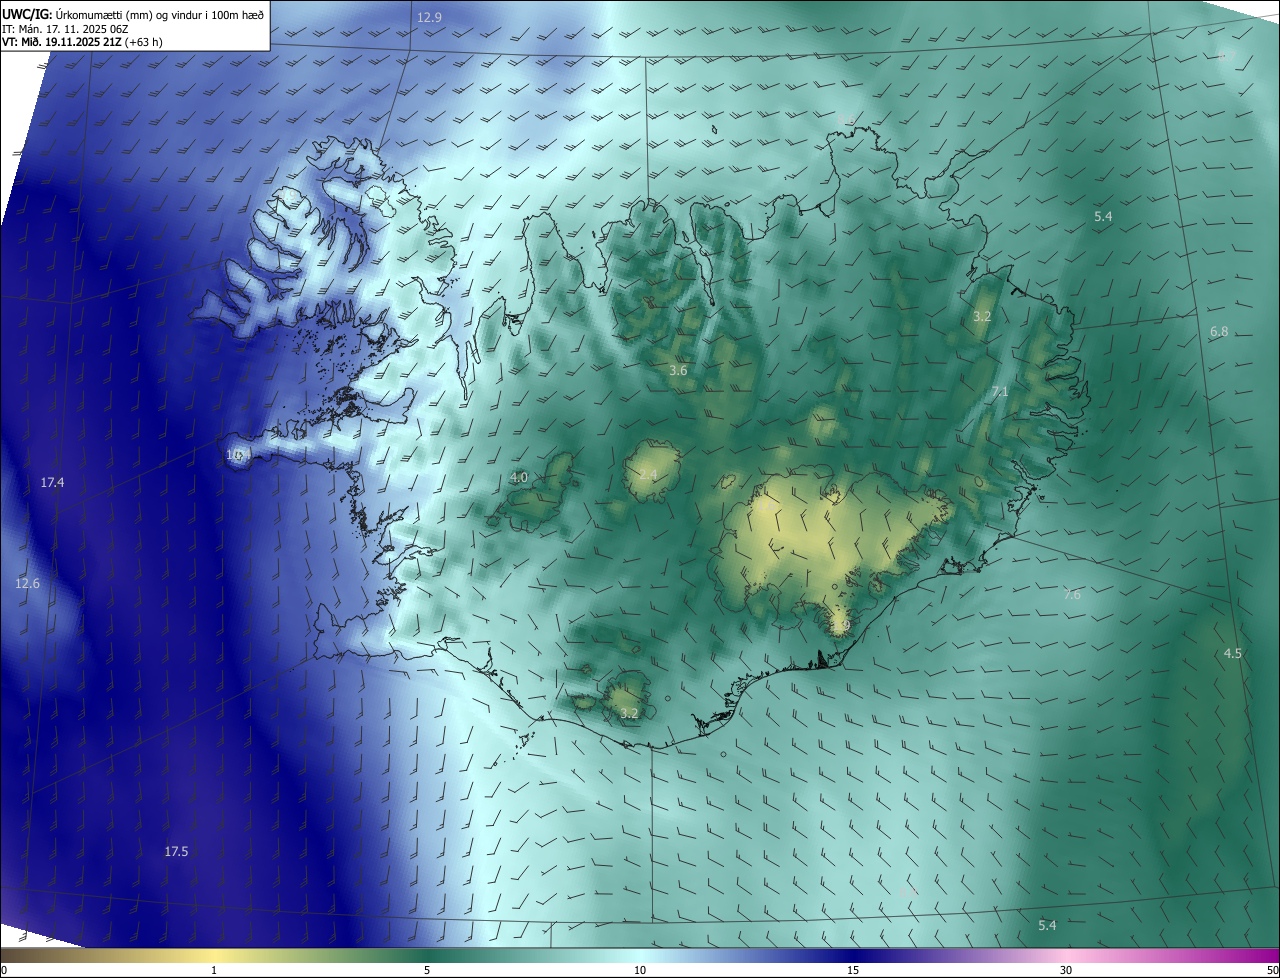Click the '50' tick on the color scale
1280x978 pixels.
tap(1272, 970)
